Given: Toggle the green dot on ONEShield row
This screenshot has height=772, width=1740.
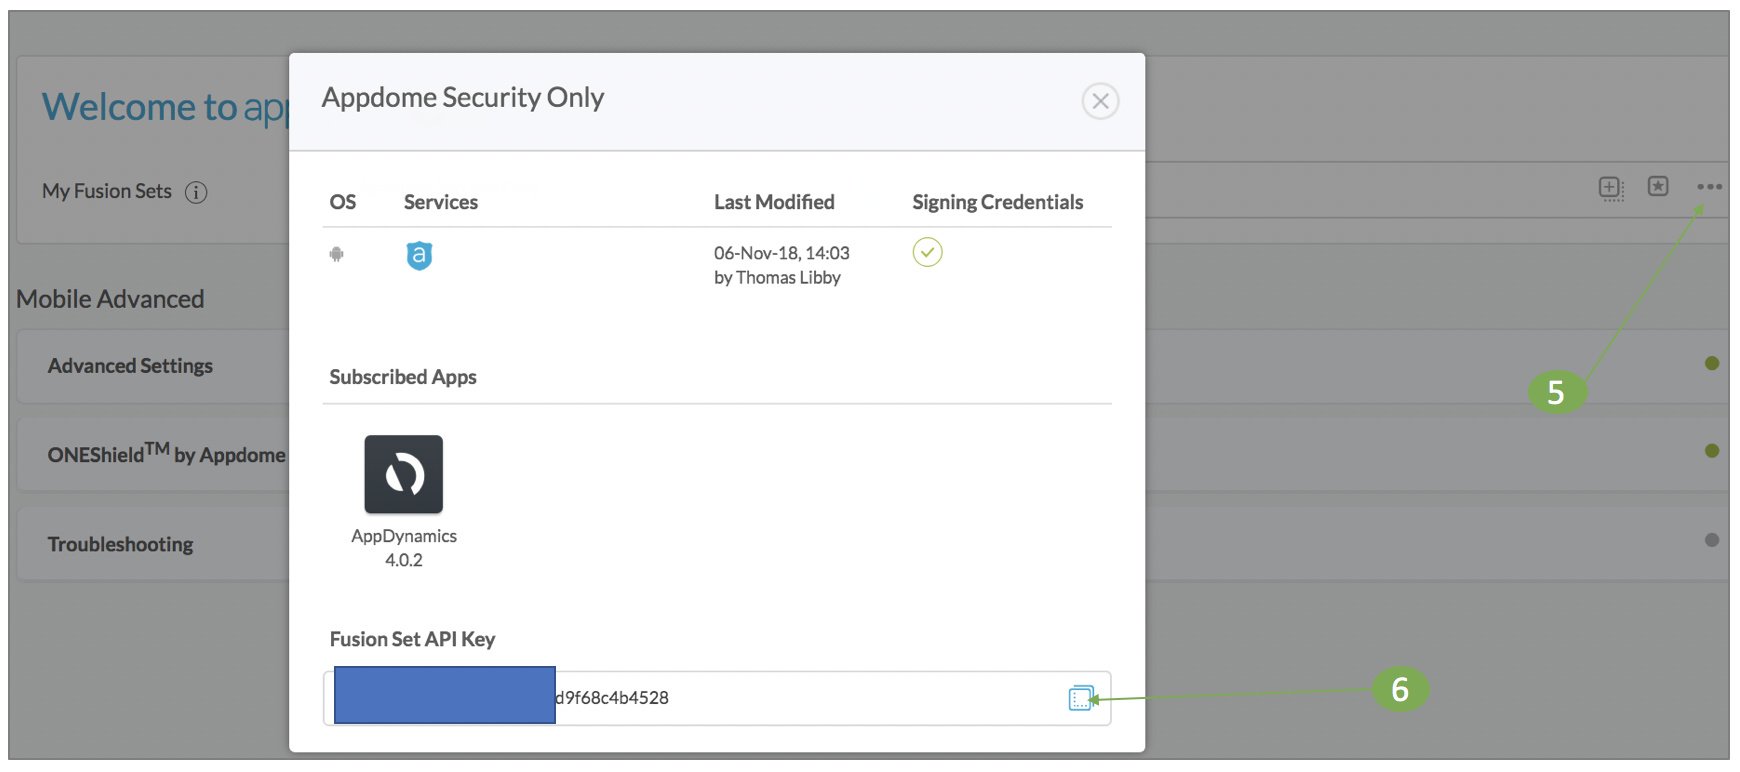Looking at the screenshot, I should point(1712,451).
